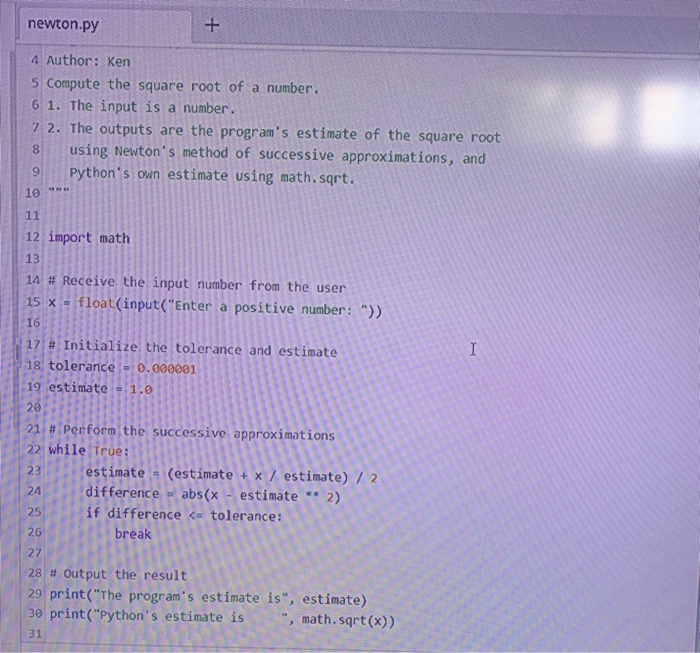Screen dimensions: 700x653
Task: Click the 'if difference <= tolerance:' line
Action: (x=184, y=515)
